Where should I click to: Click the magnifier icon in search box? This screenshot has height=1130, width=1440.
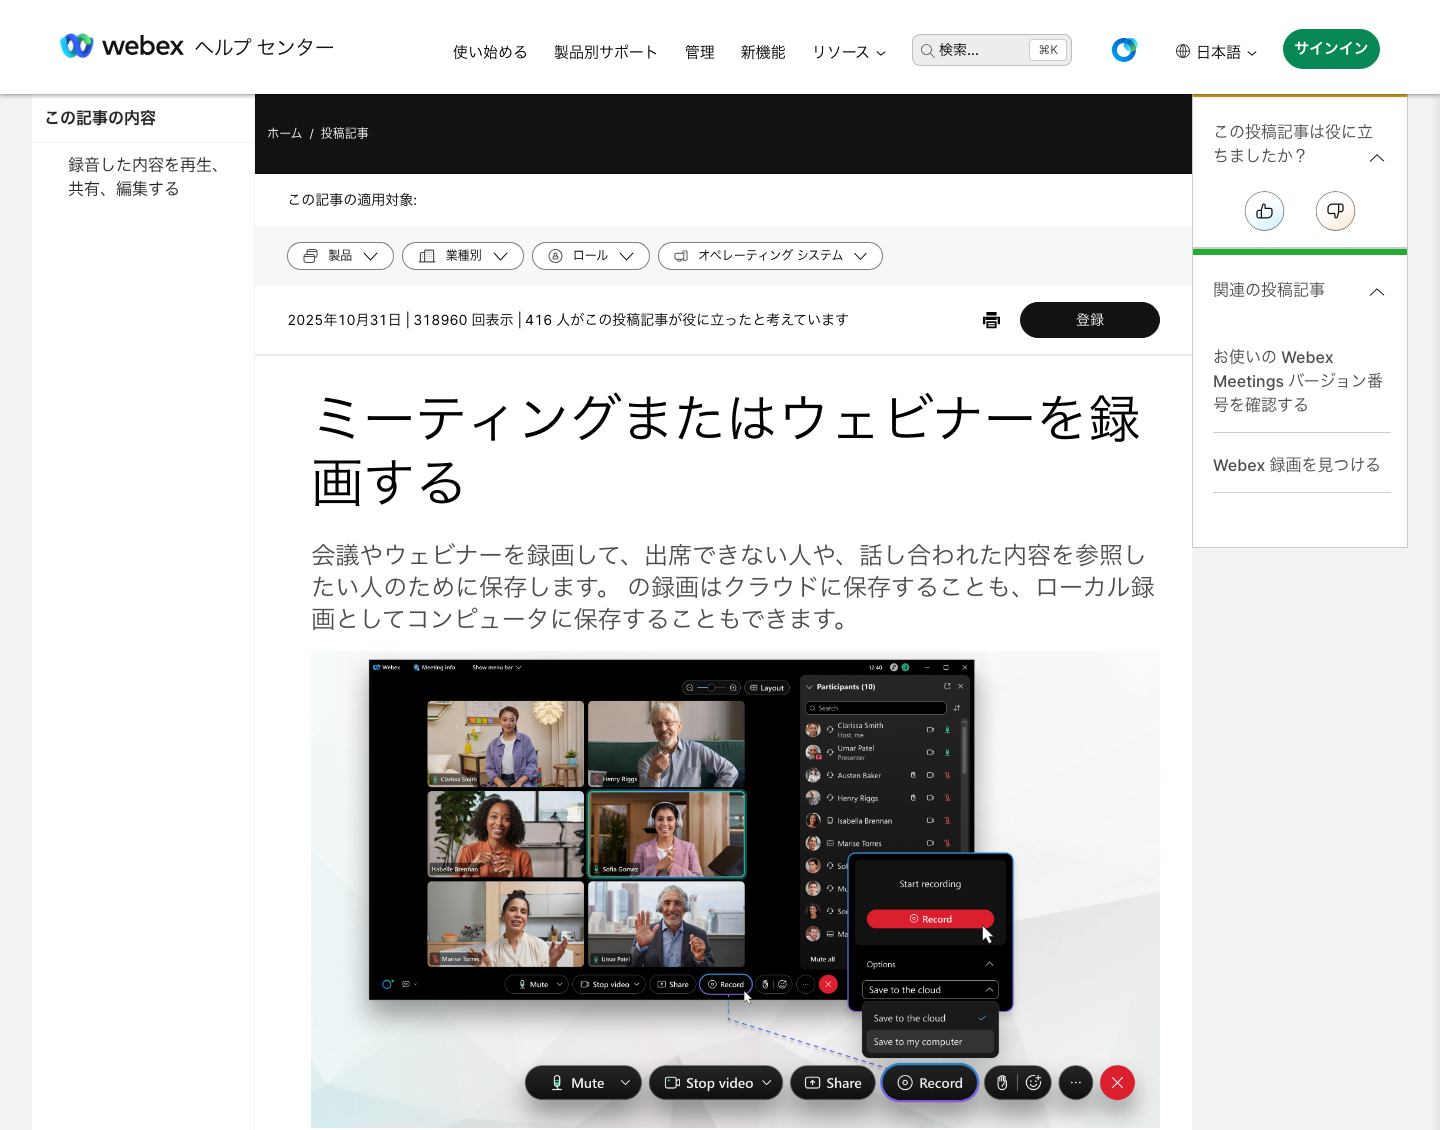(x=927, y=50)
